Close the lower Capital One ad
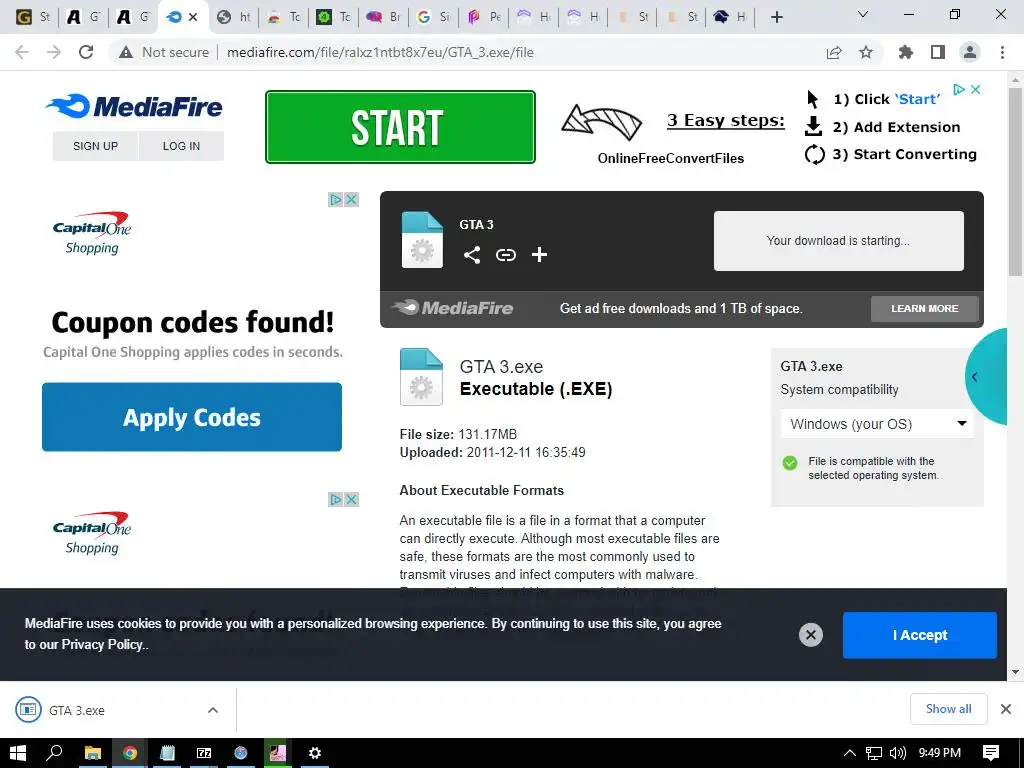Image resolution: width=1024 pixels, height=768 pixels. [x=351, y=500]
